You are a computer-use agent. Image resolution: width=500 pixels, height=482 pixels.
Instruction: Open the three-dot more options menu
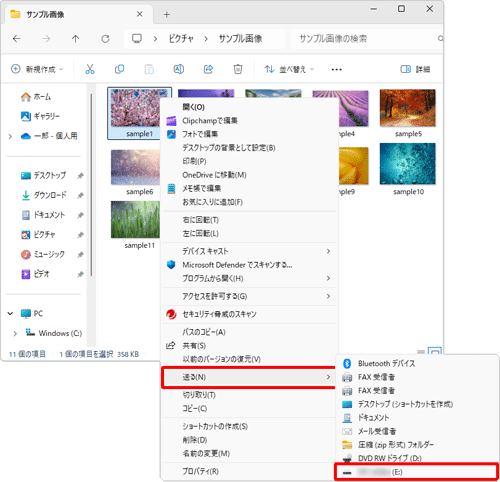[x=336, y=70]
